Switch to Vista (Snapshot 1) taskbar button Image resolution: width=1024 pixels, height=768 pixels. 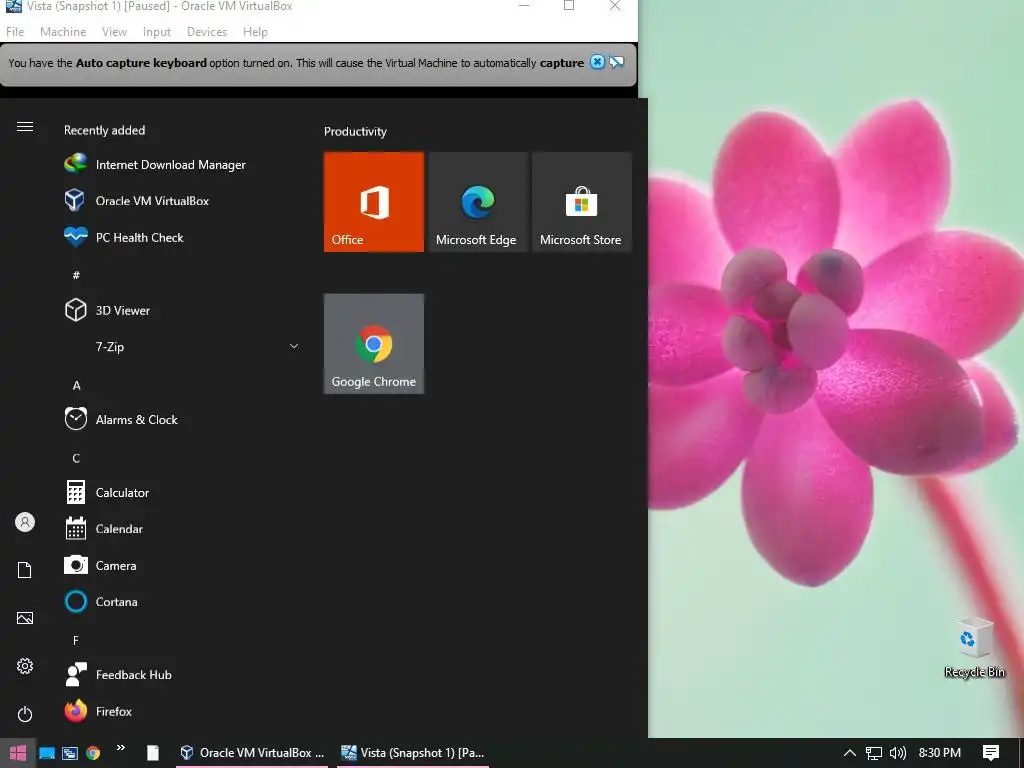tap(413, 753)
